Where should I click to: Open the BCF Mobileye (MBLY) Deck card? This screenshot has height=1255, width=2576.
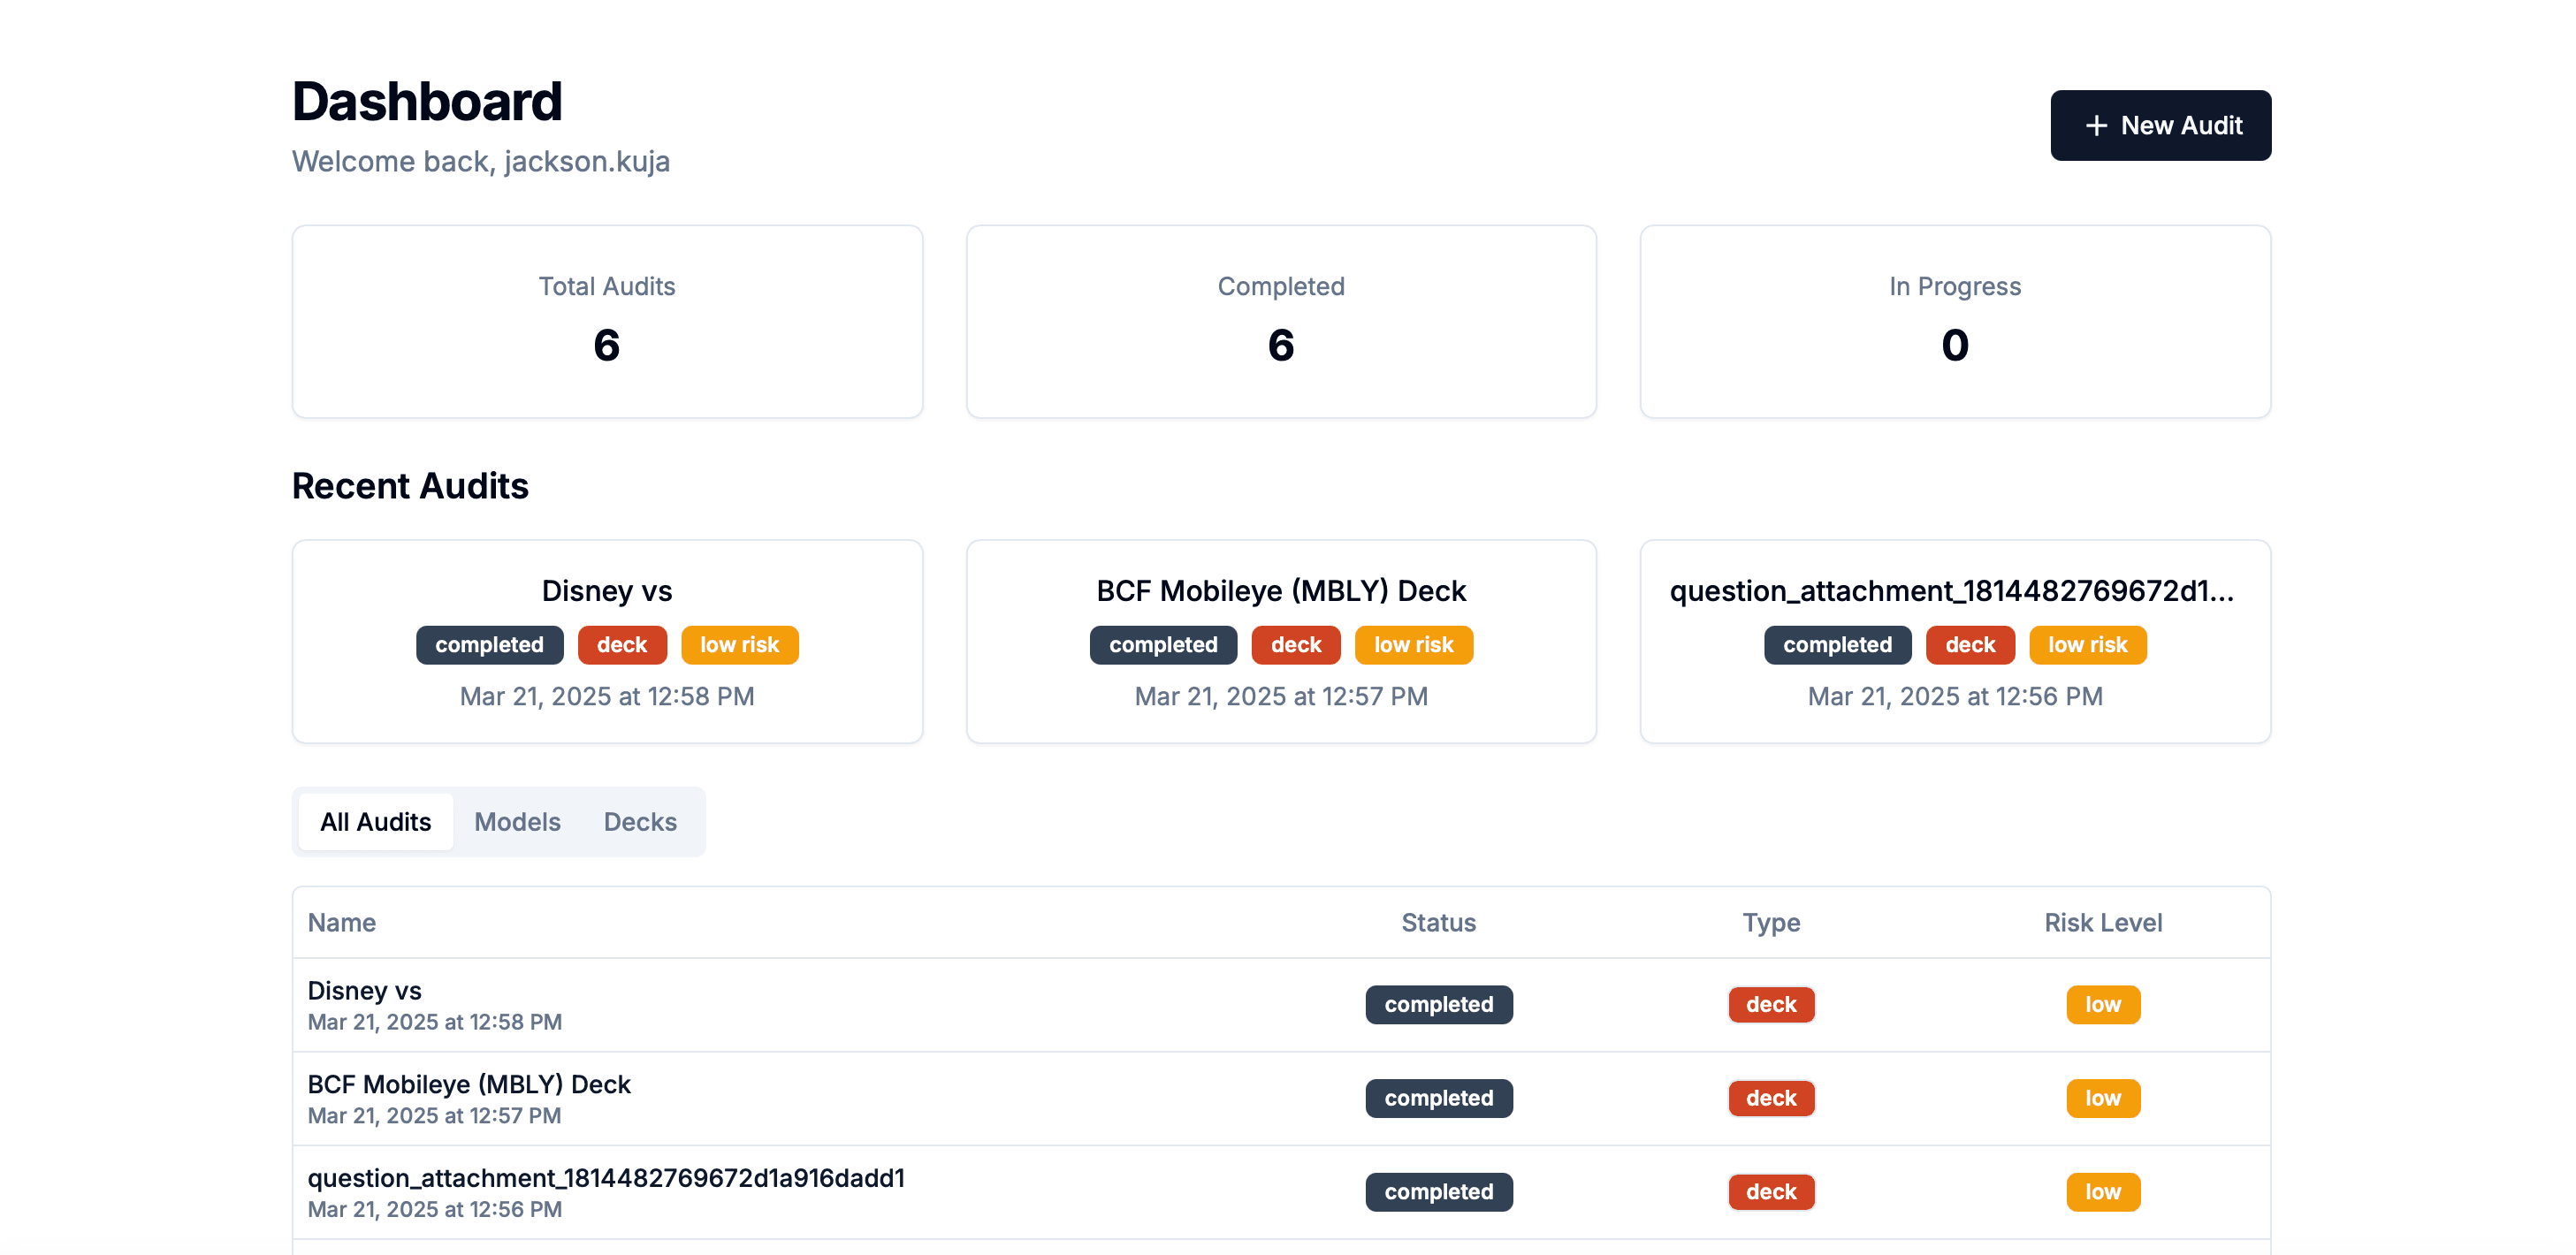[x=1281, y=642]
